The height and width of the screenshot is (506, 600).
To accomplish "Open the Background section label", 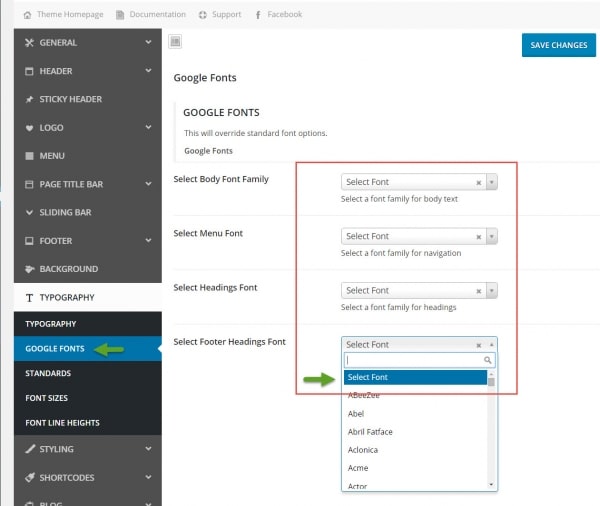I will (69, 269).
